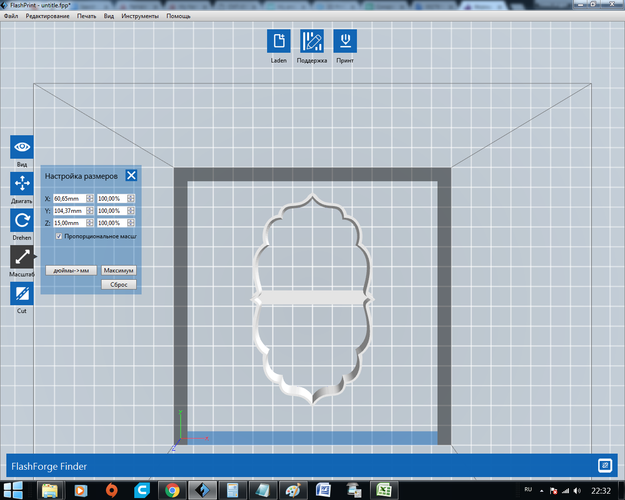
Task: Show hidden tray icons arrow
Action: pos(542,491)
